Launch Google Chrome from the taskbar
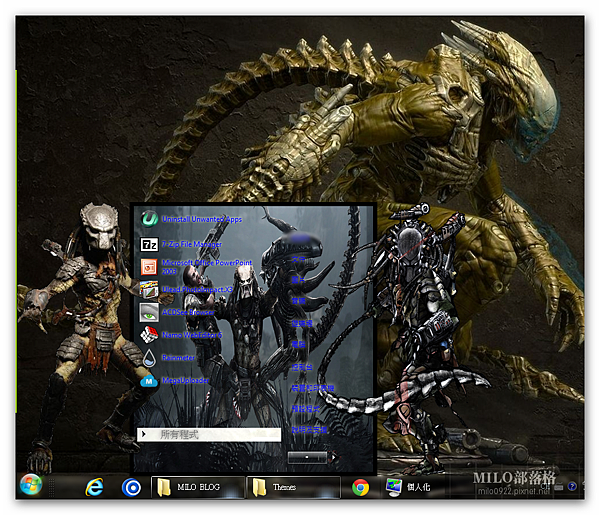This screenshot has width=600, height=515. click(x=360, y=487)
